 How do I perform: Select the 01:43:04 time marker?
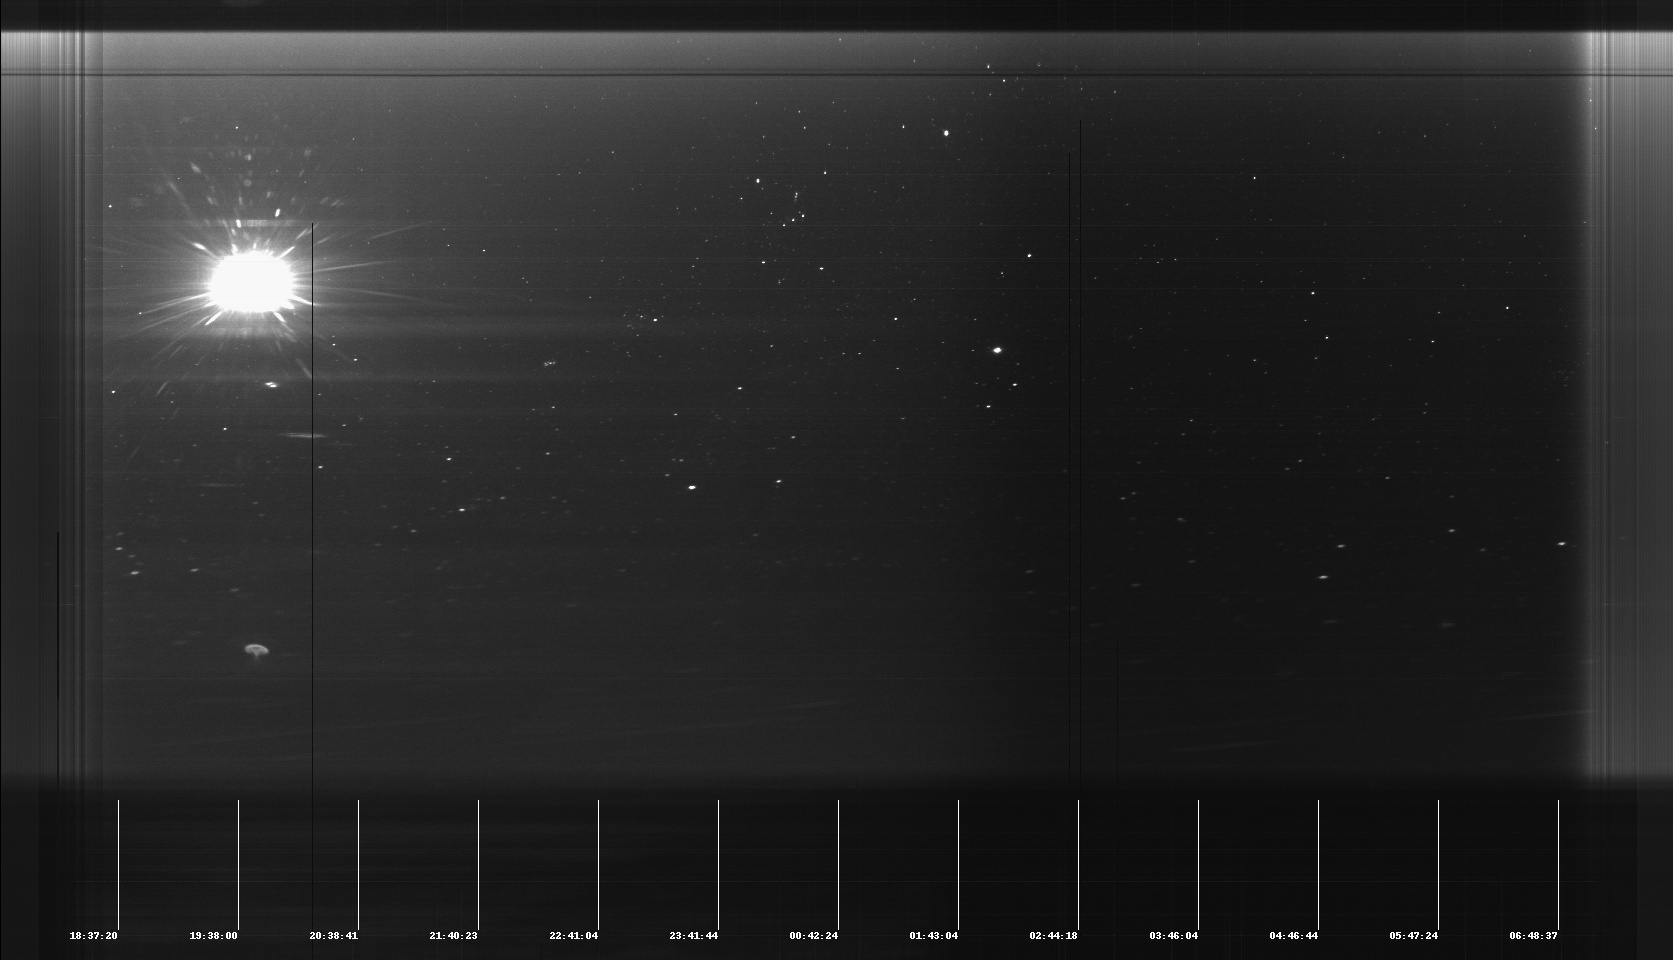pyautogui.click(x=933, y=936)
